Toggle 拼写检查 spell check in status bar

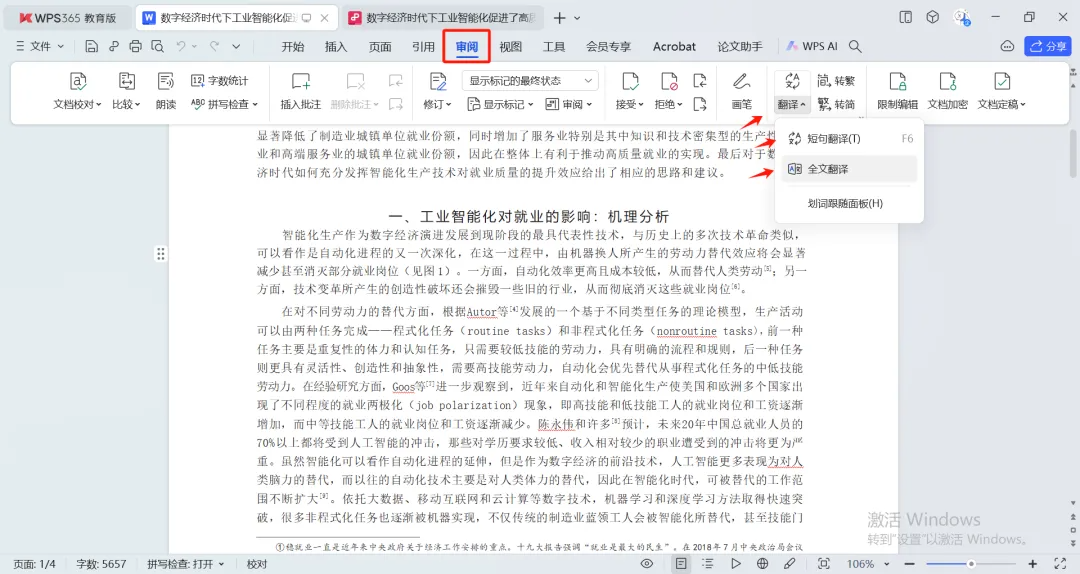tap(185, 564)
